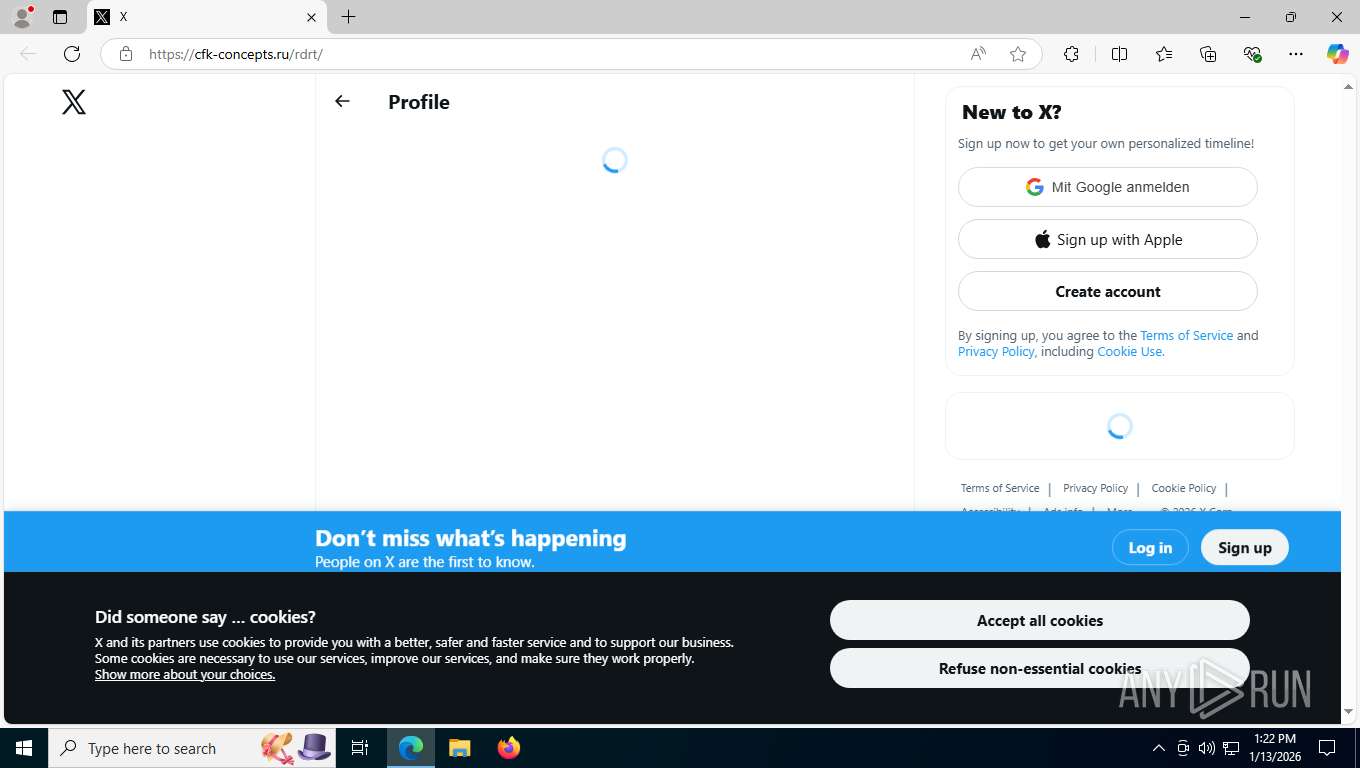Screen dimensions: 1360x768
Task: Add this page to favorites
Action: tap(1018, 54)
